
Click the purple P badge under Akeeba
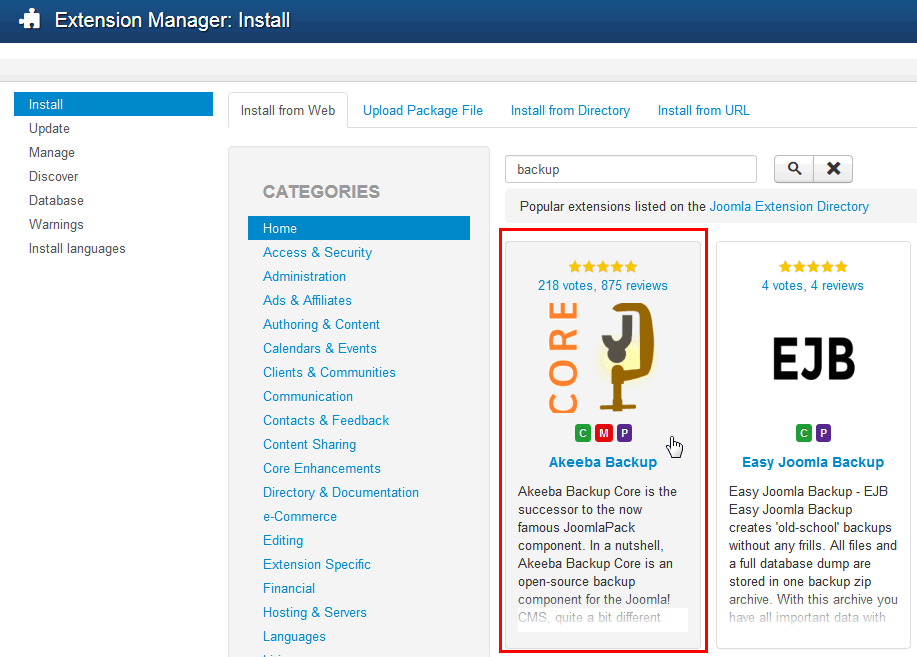[x=625, y=433]
